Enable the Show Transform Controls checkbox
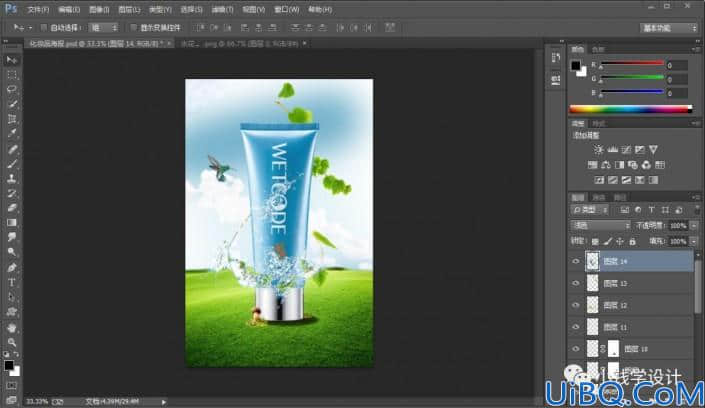This screenshot has height=408, width=705. pos(133,27)
